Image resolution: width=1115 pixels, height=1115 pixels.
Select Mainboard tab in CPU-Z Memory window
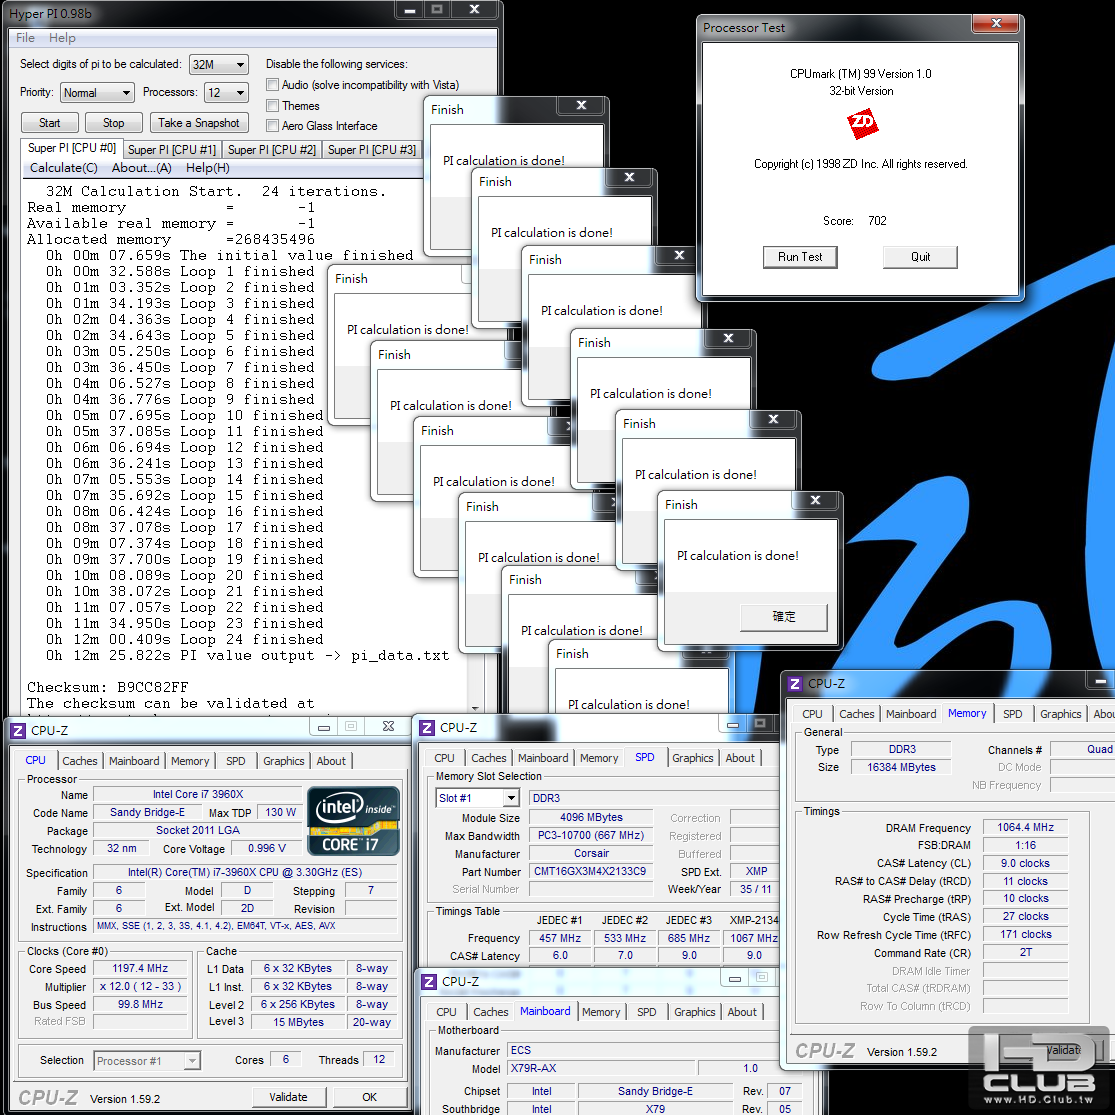911,714
